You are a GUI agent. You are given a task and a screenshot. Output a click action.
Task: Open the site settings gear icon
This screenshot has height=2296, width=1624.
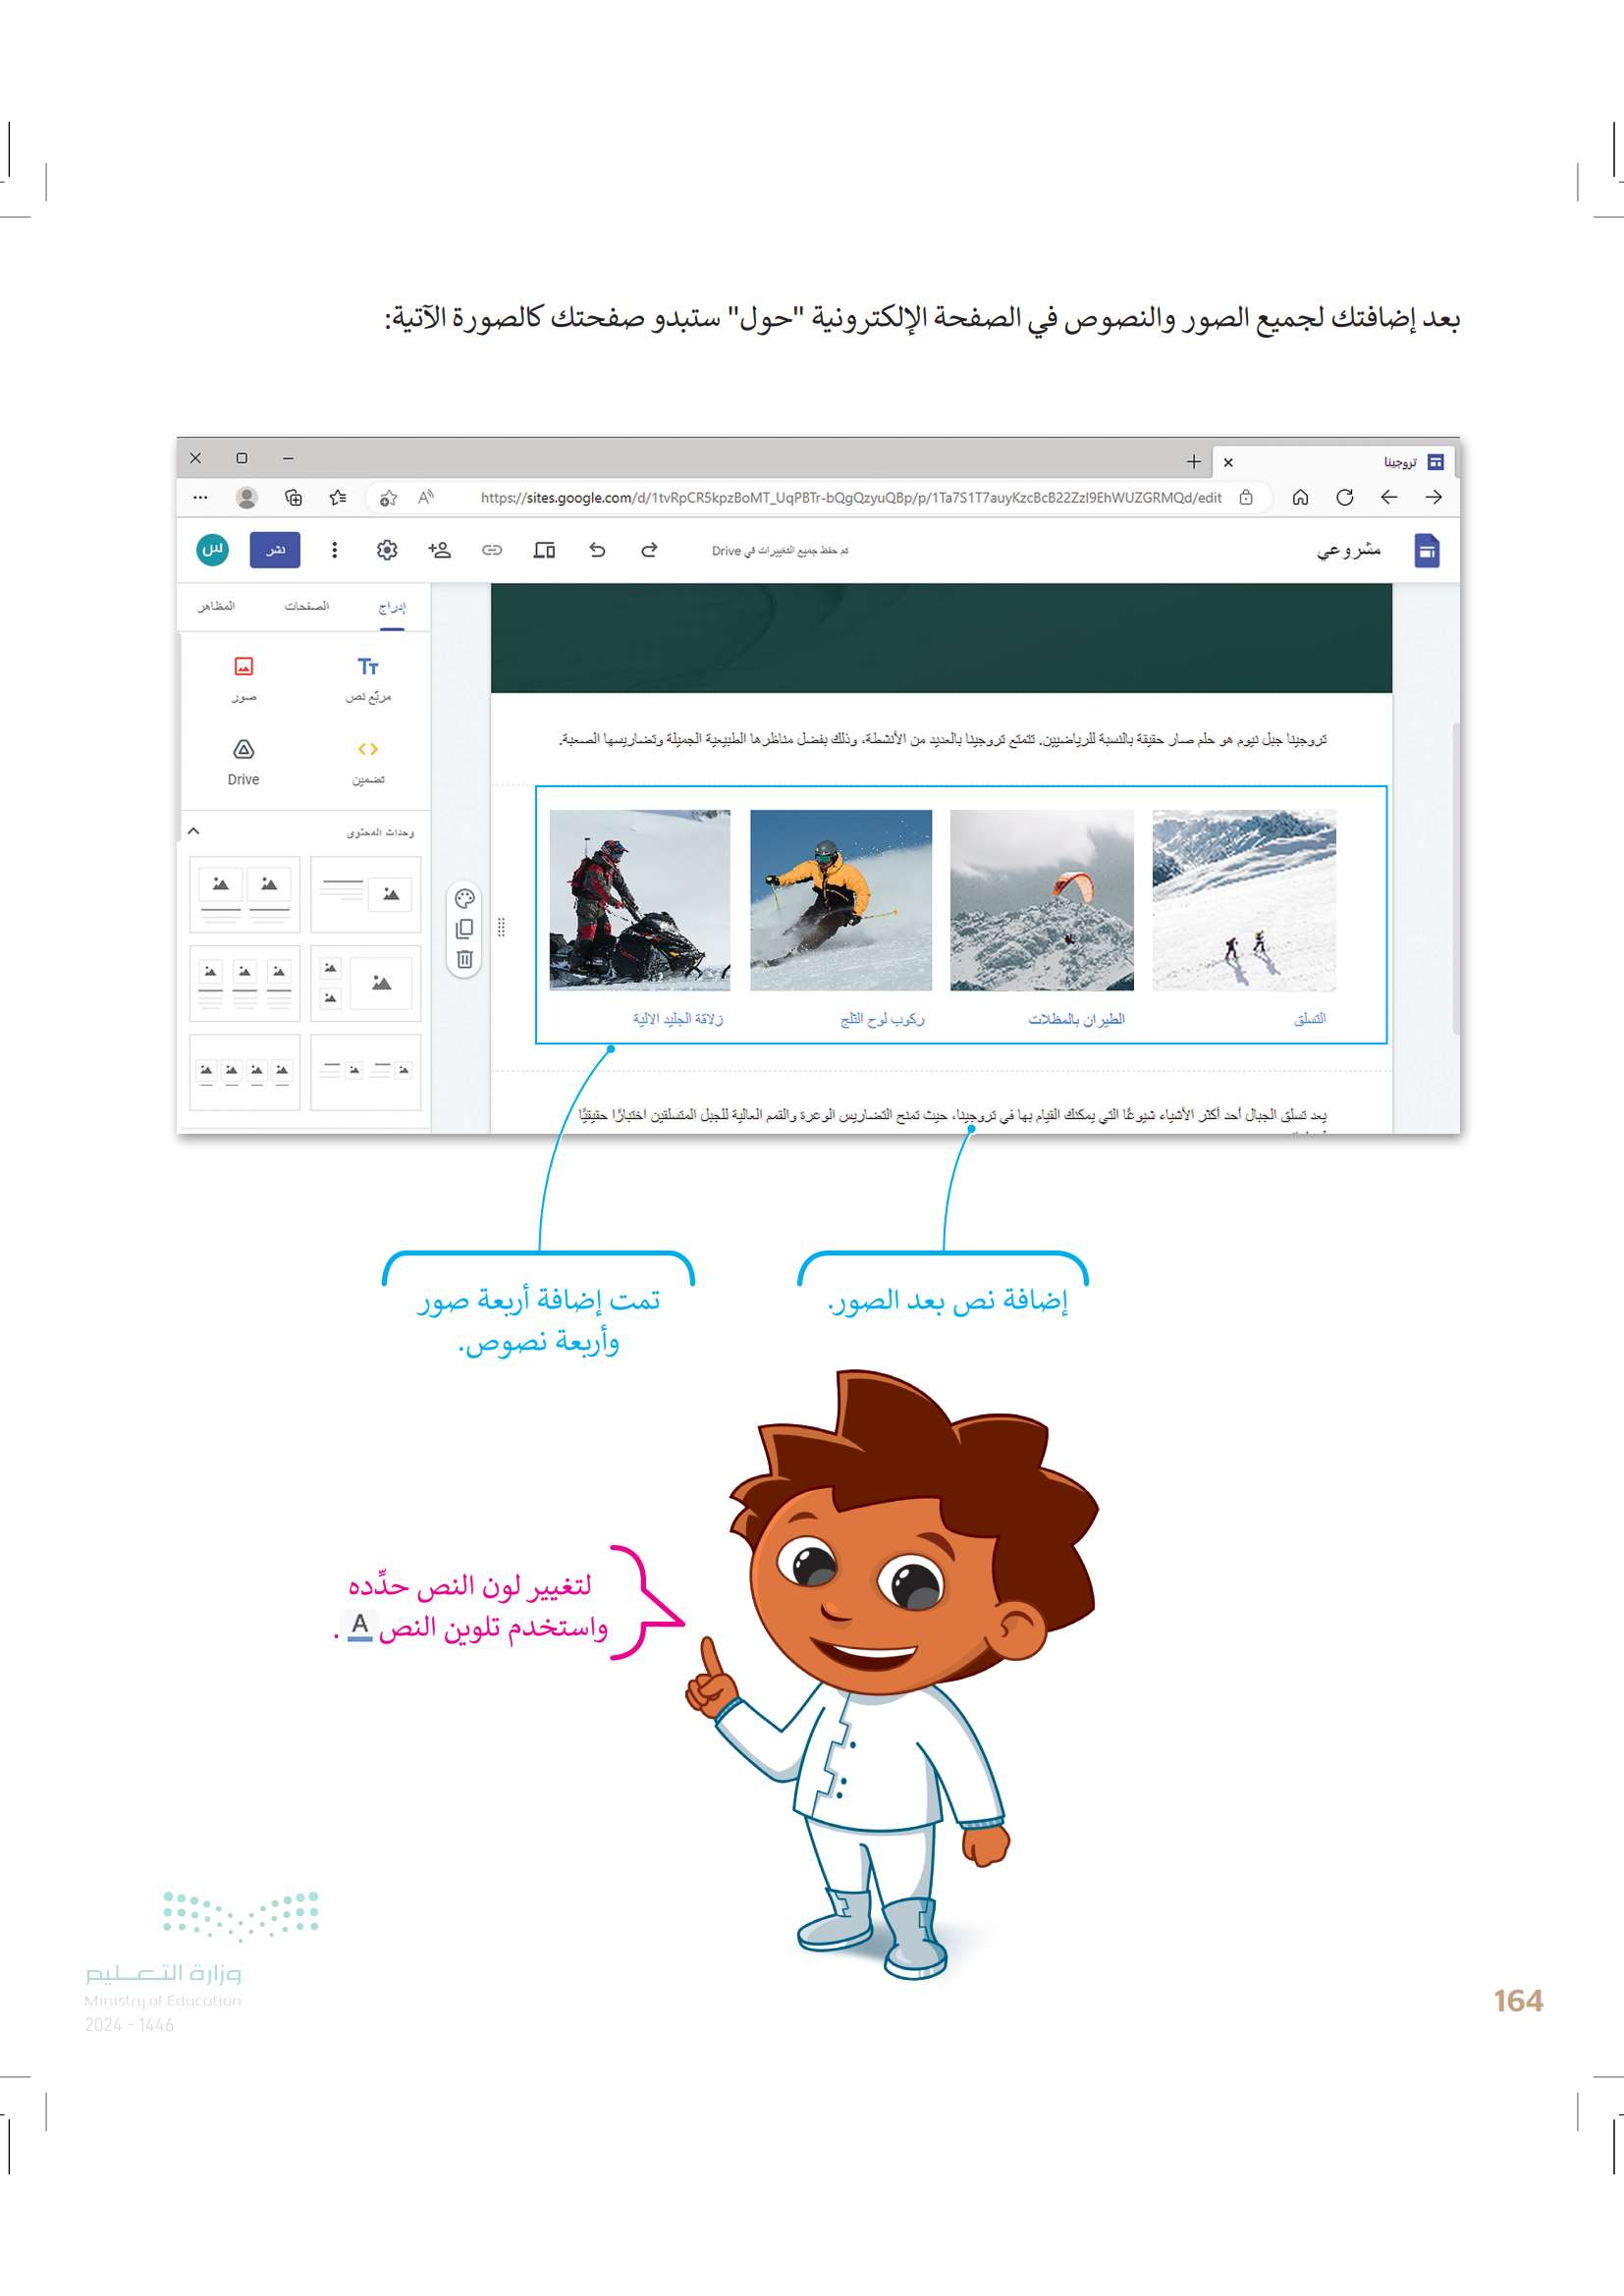[x=387, y=550]
